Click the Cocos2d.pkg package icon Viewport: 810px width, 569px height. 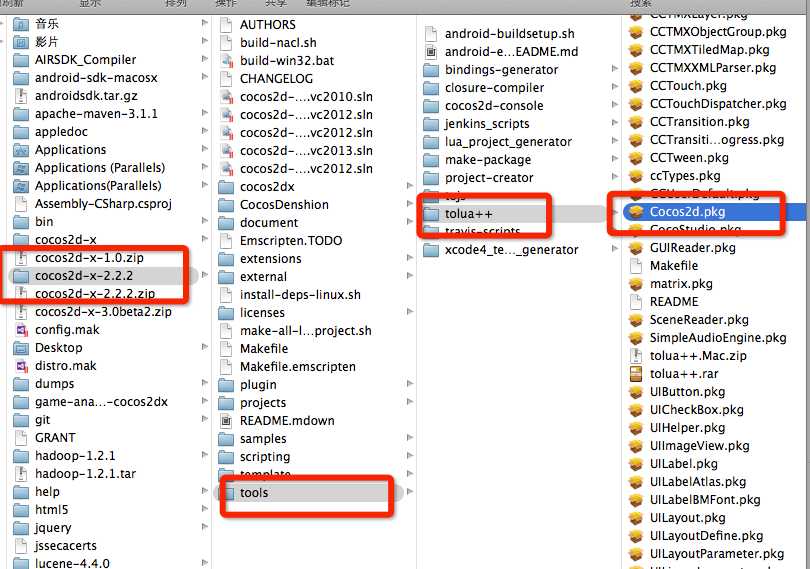coord(636,211)
